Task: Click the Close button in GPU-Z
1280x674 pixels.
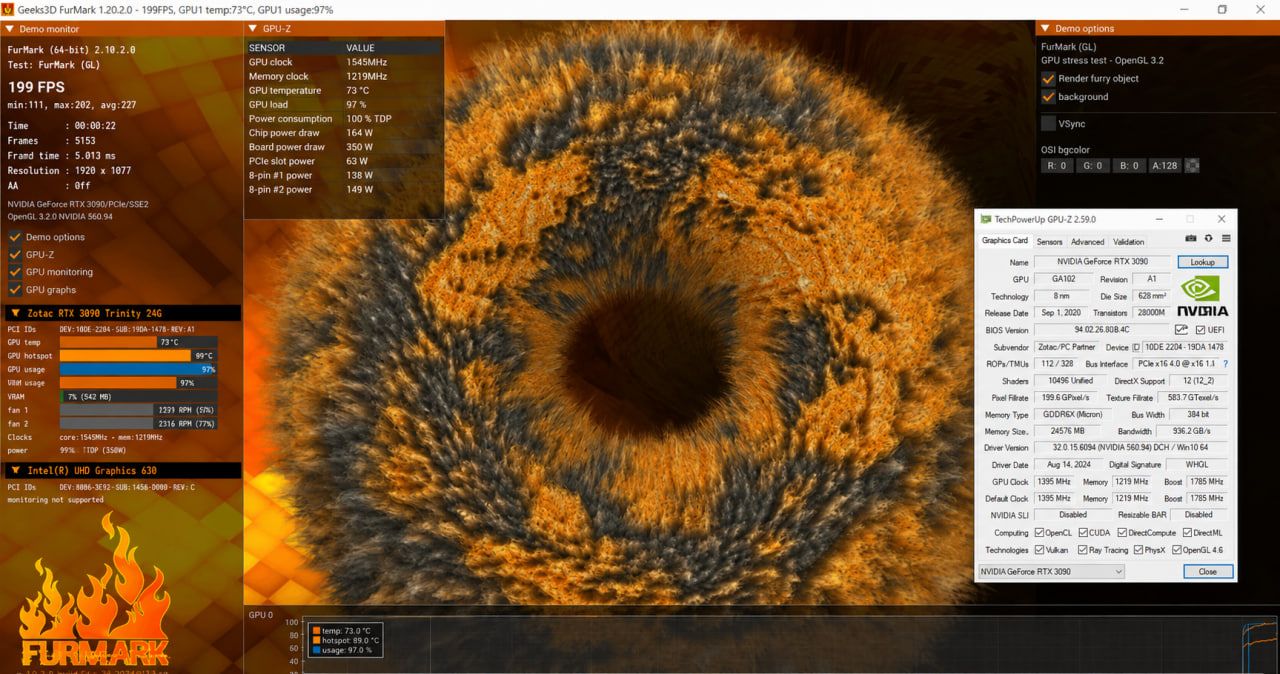Action: (1207, 572)
